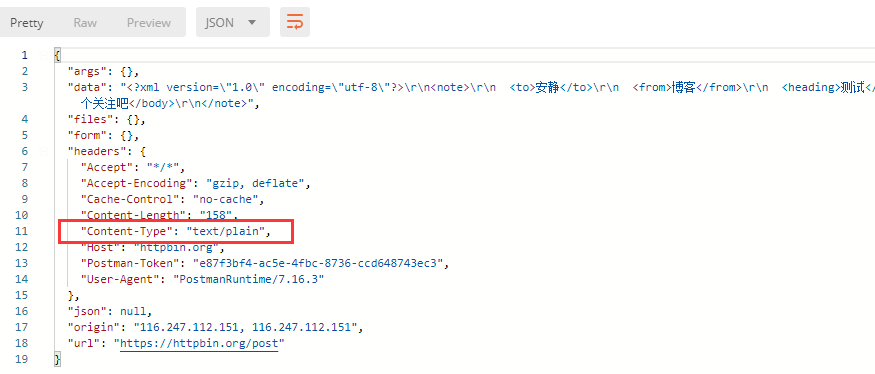Click the "Content-Type" key
875x374 pixels.
click(x=128, y=231)
